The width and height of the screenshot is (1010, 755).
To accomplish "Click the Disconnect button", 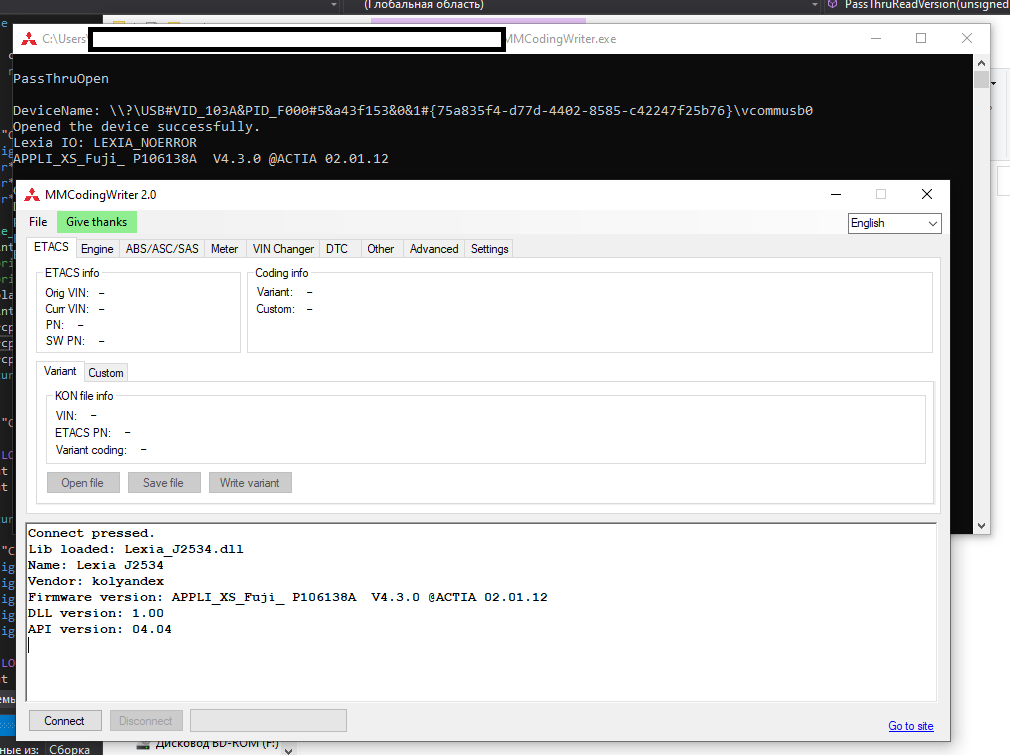I will point(146,721).
